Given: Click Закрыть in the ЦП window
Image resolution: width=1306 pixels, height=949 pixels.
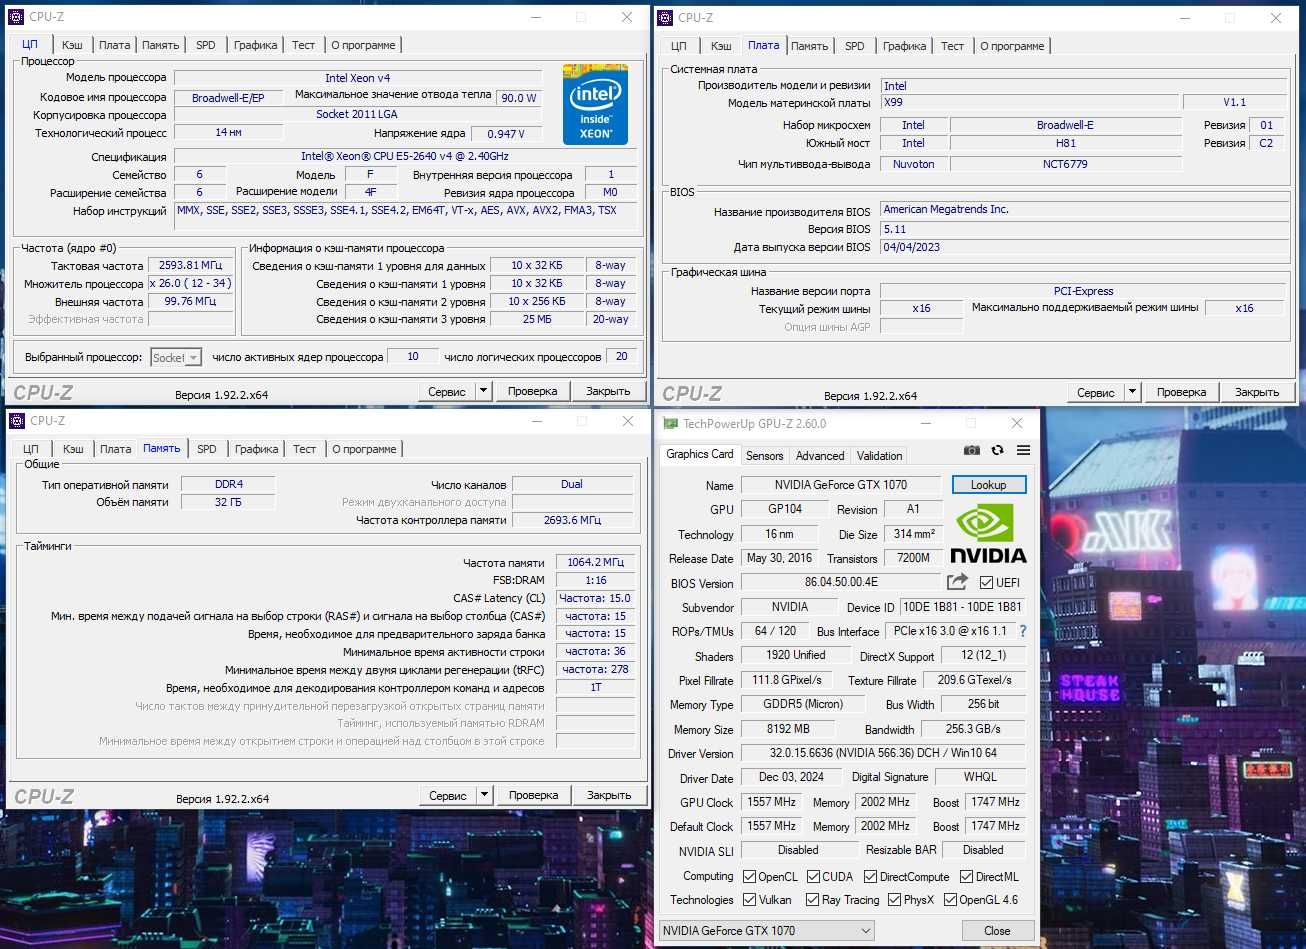Looking at the screenshot, I should pyautogui.click(x=608, y=391).
